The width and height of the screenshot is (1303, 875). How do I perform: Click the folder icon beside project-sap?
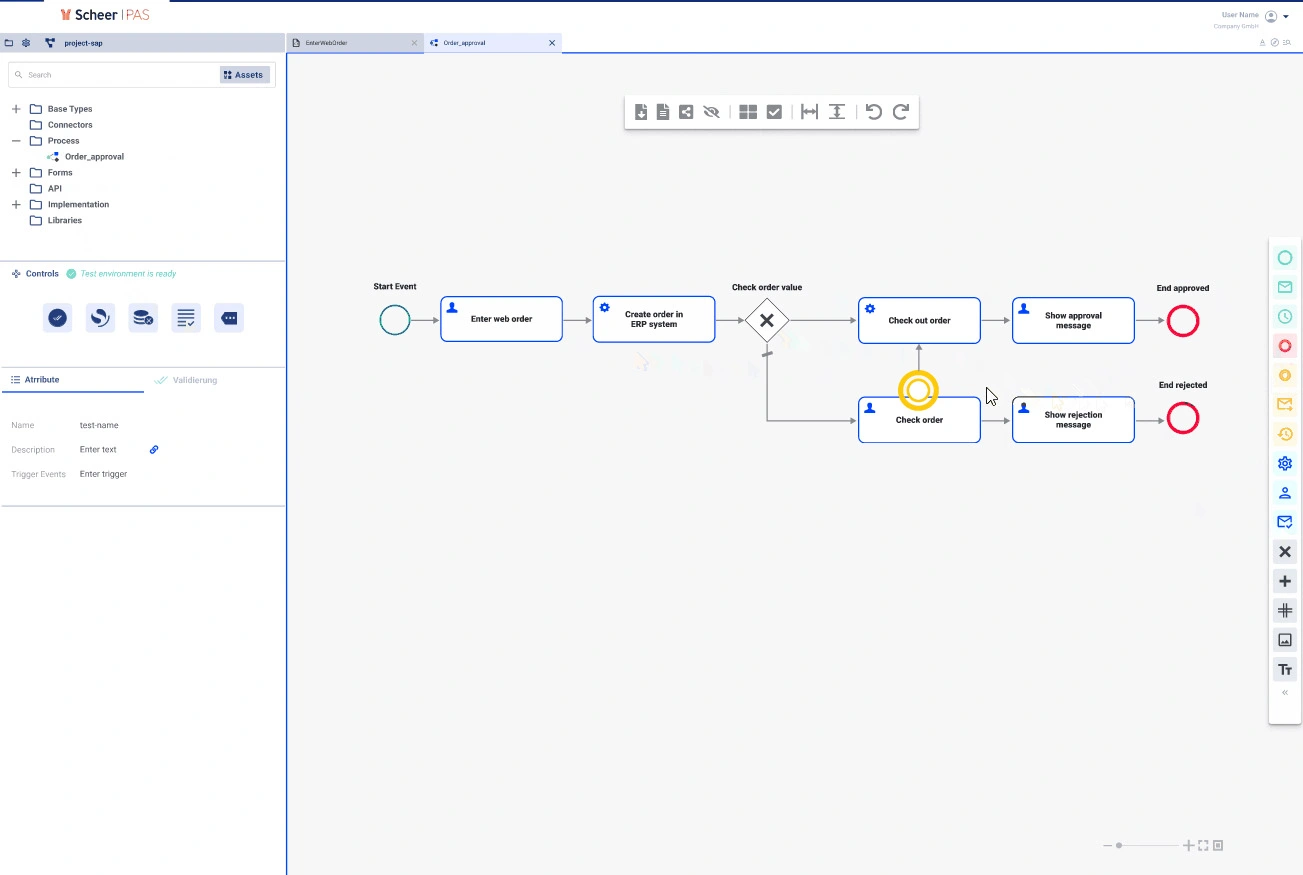coord(9,43)
